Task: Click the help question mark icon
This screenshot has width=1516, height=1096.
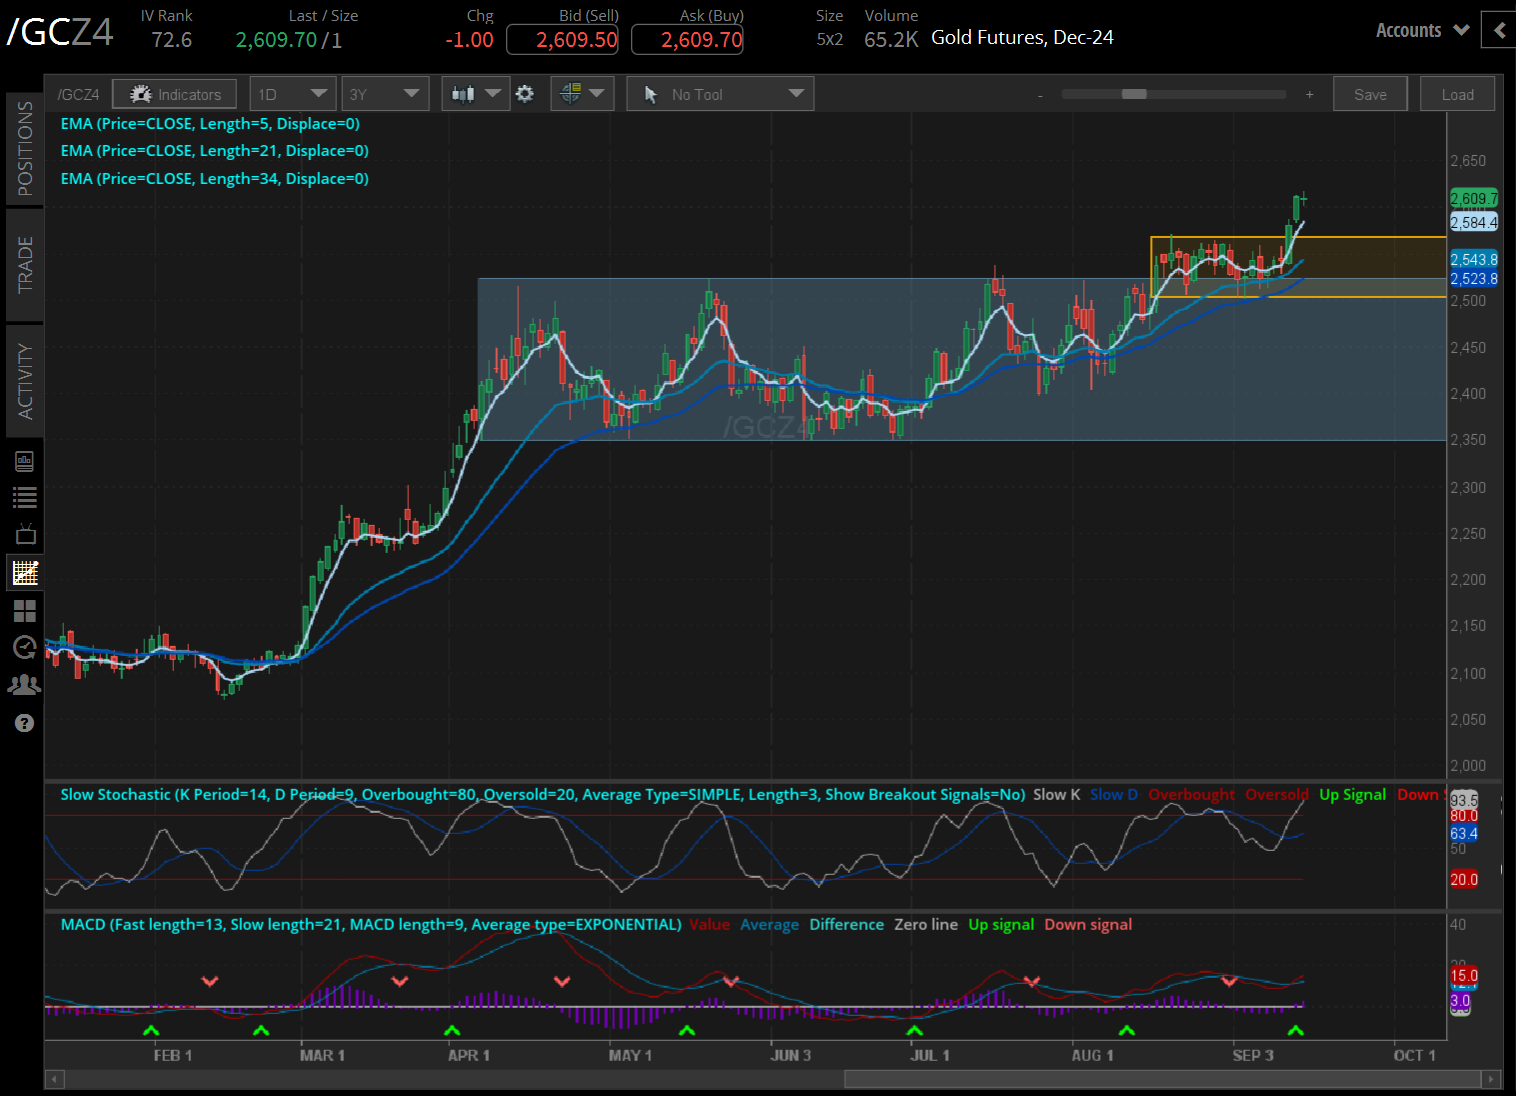Action: 25,723
